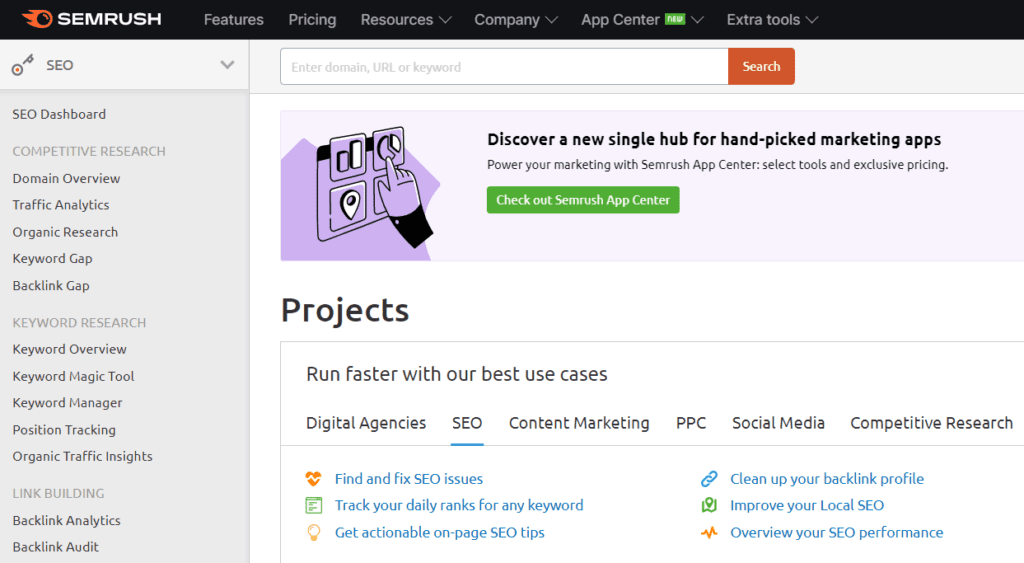The height and width of the screenshot is (563, 1024).
Task: Open Domain Overview in sidebar
Action: tap(66, 178)
